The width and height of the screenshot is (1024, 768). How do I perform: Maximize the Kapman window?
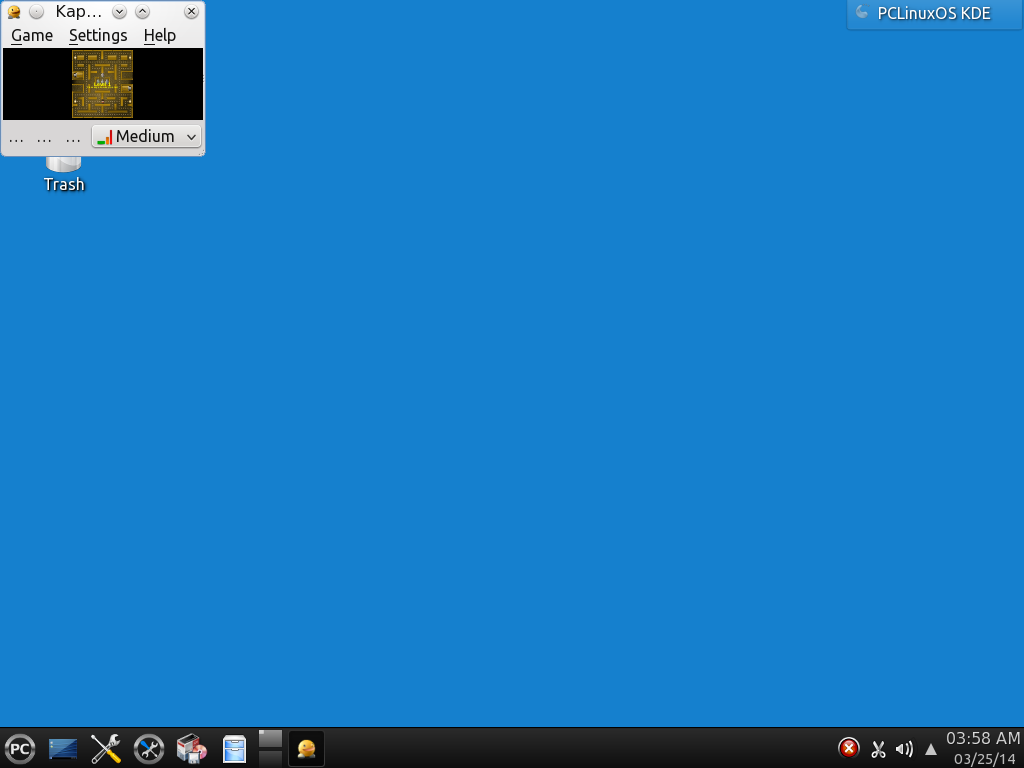142,12
